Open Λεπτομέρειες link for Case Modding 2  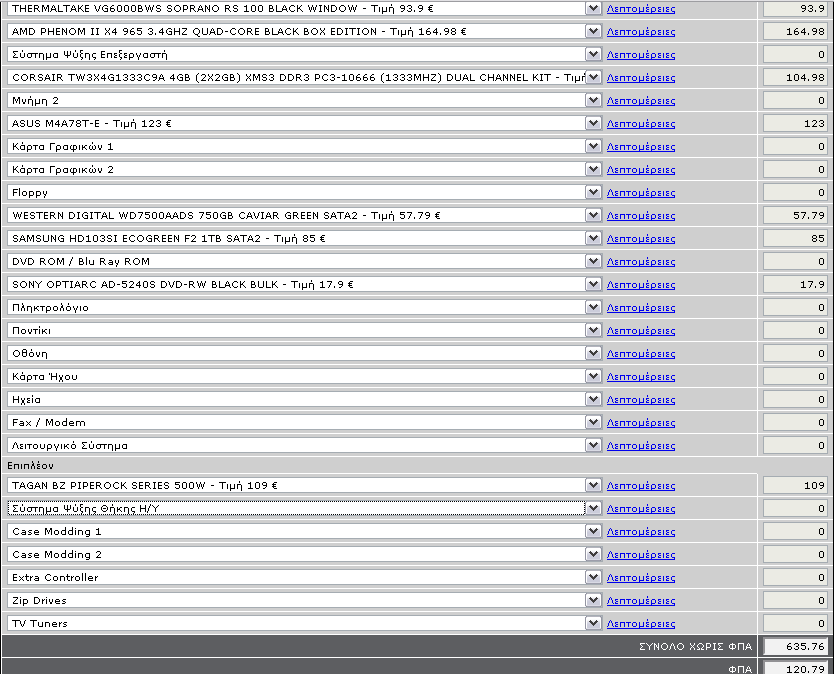tap(641, 555)
